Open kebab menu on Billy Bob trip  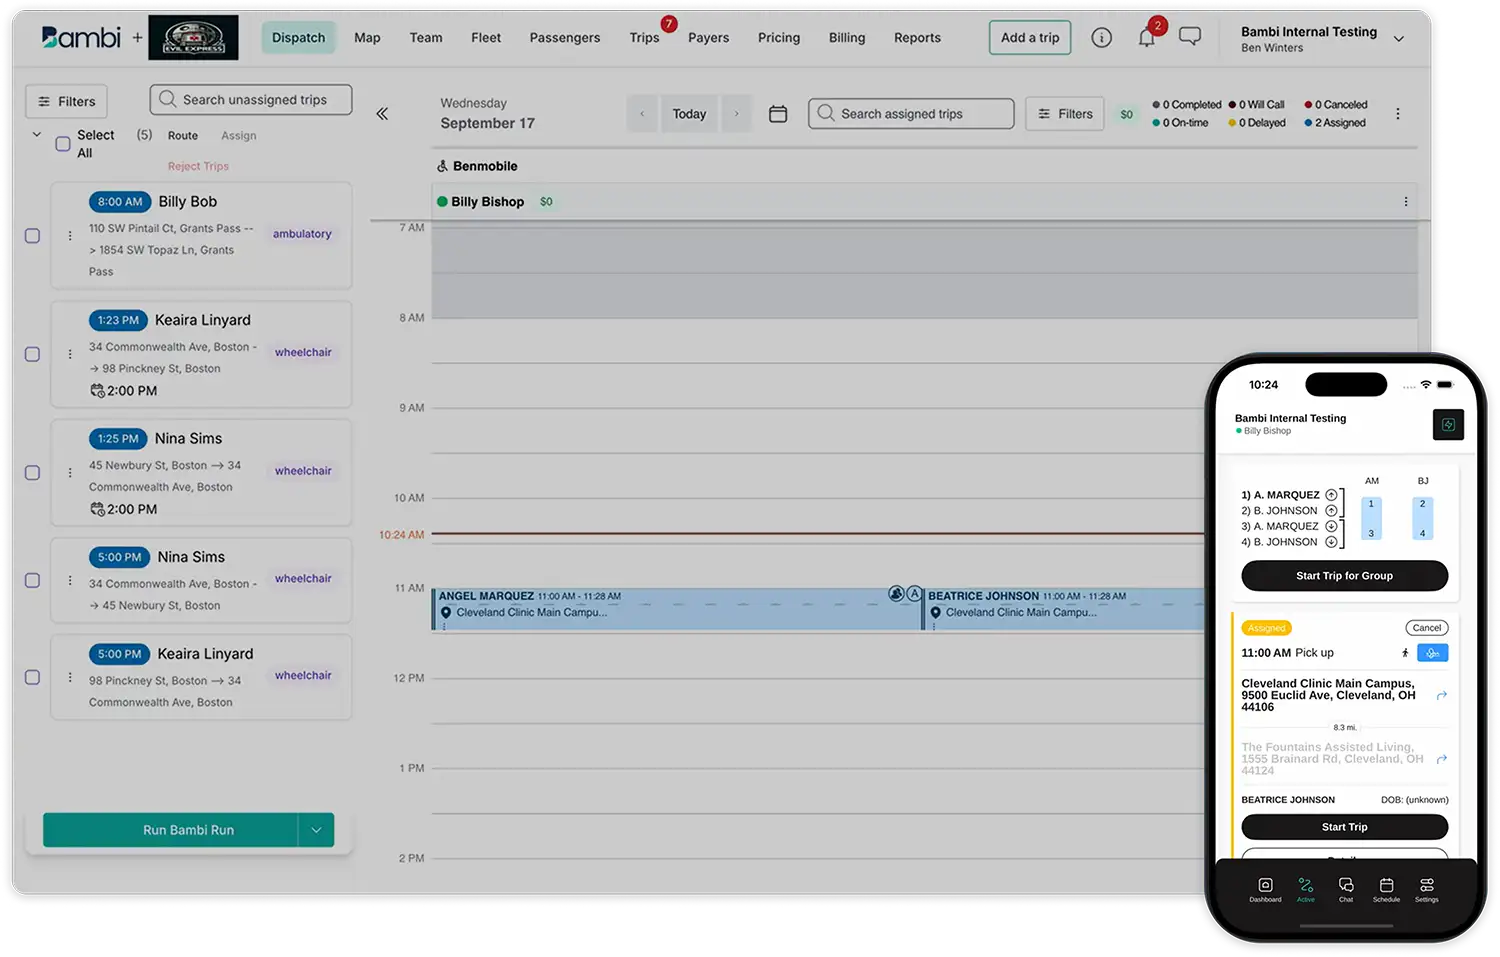(70, 236)
